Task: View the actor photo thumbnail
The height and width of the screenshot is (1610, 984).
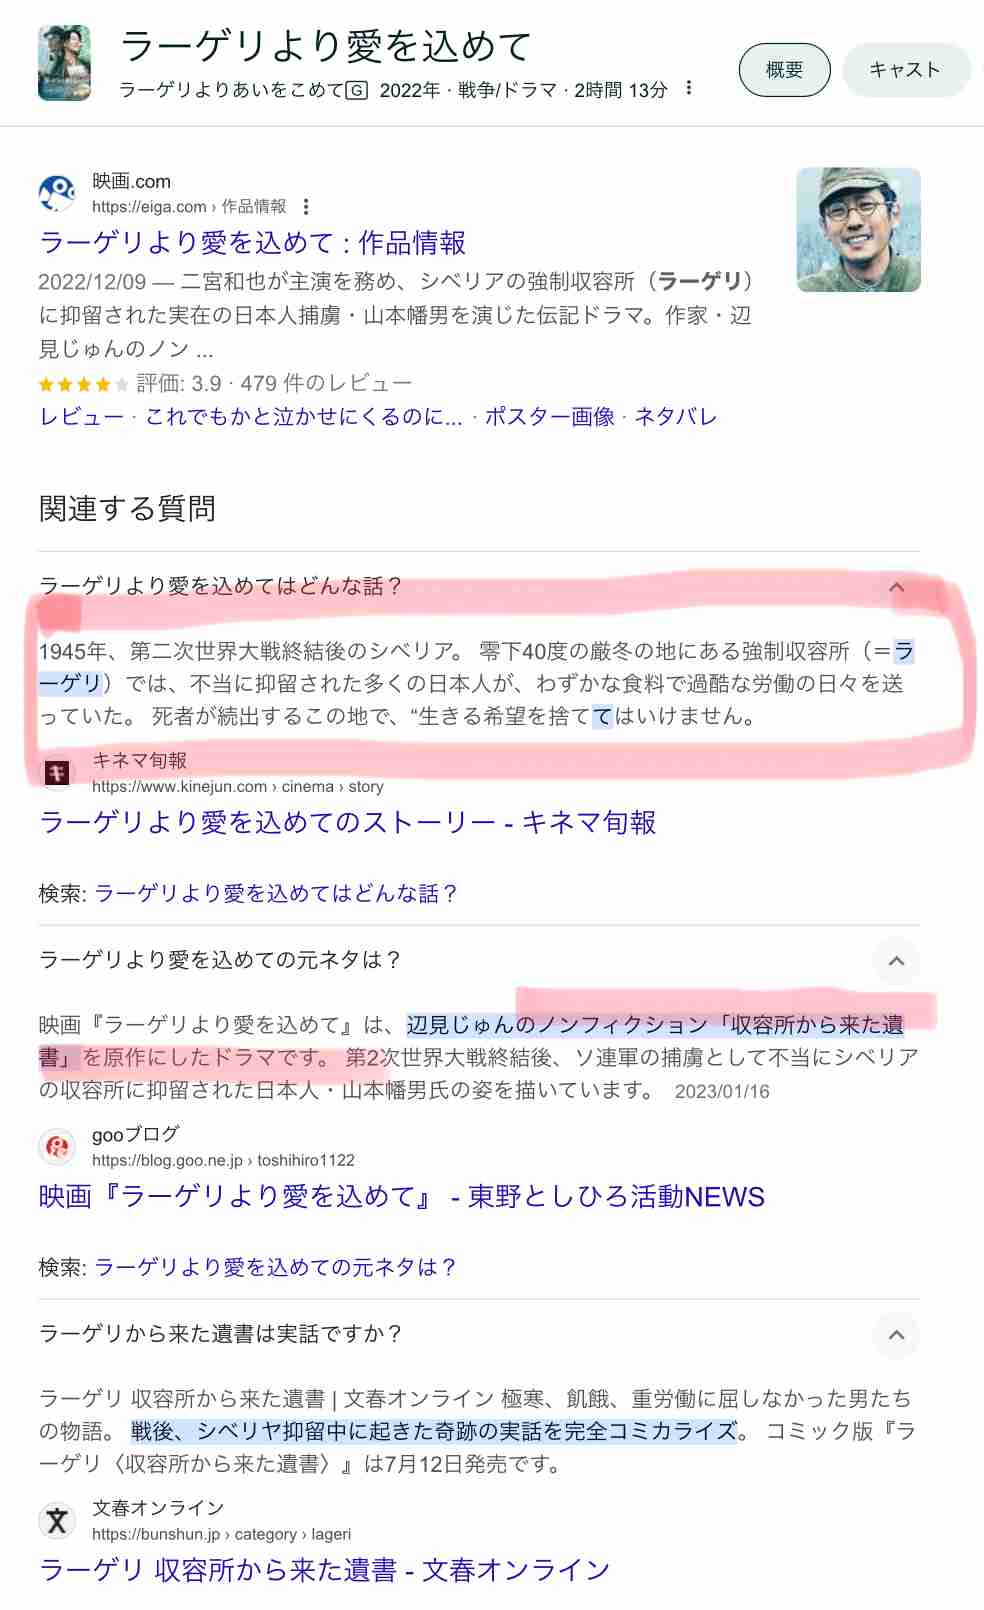Action: [858, 230]
